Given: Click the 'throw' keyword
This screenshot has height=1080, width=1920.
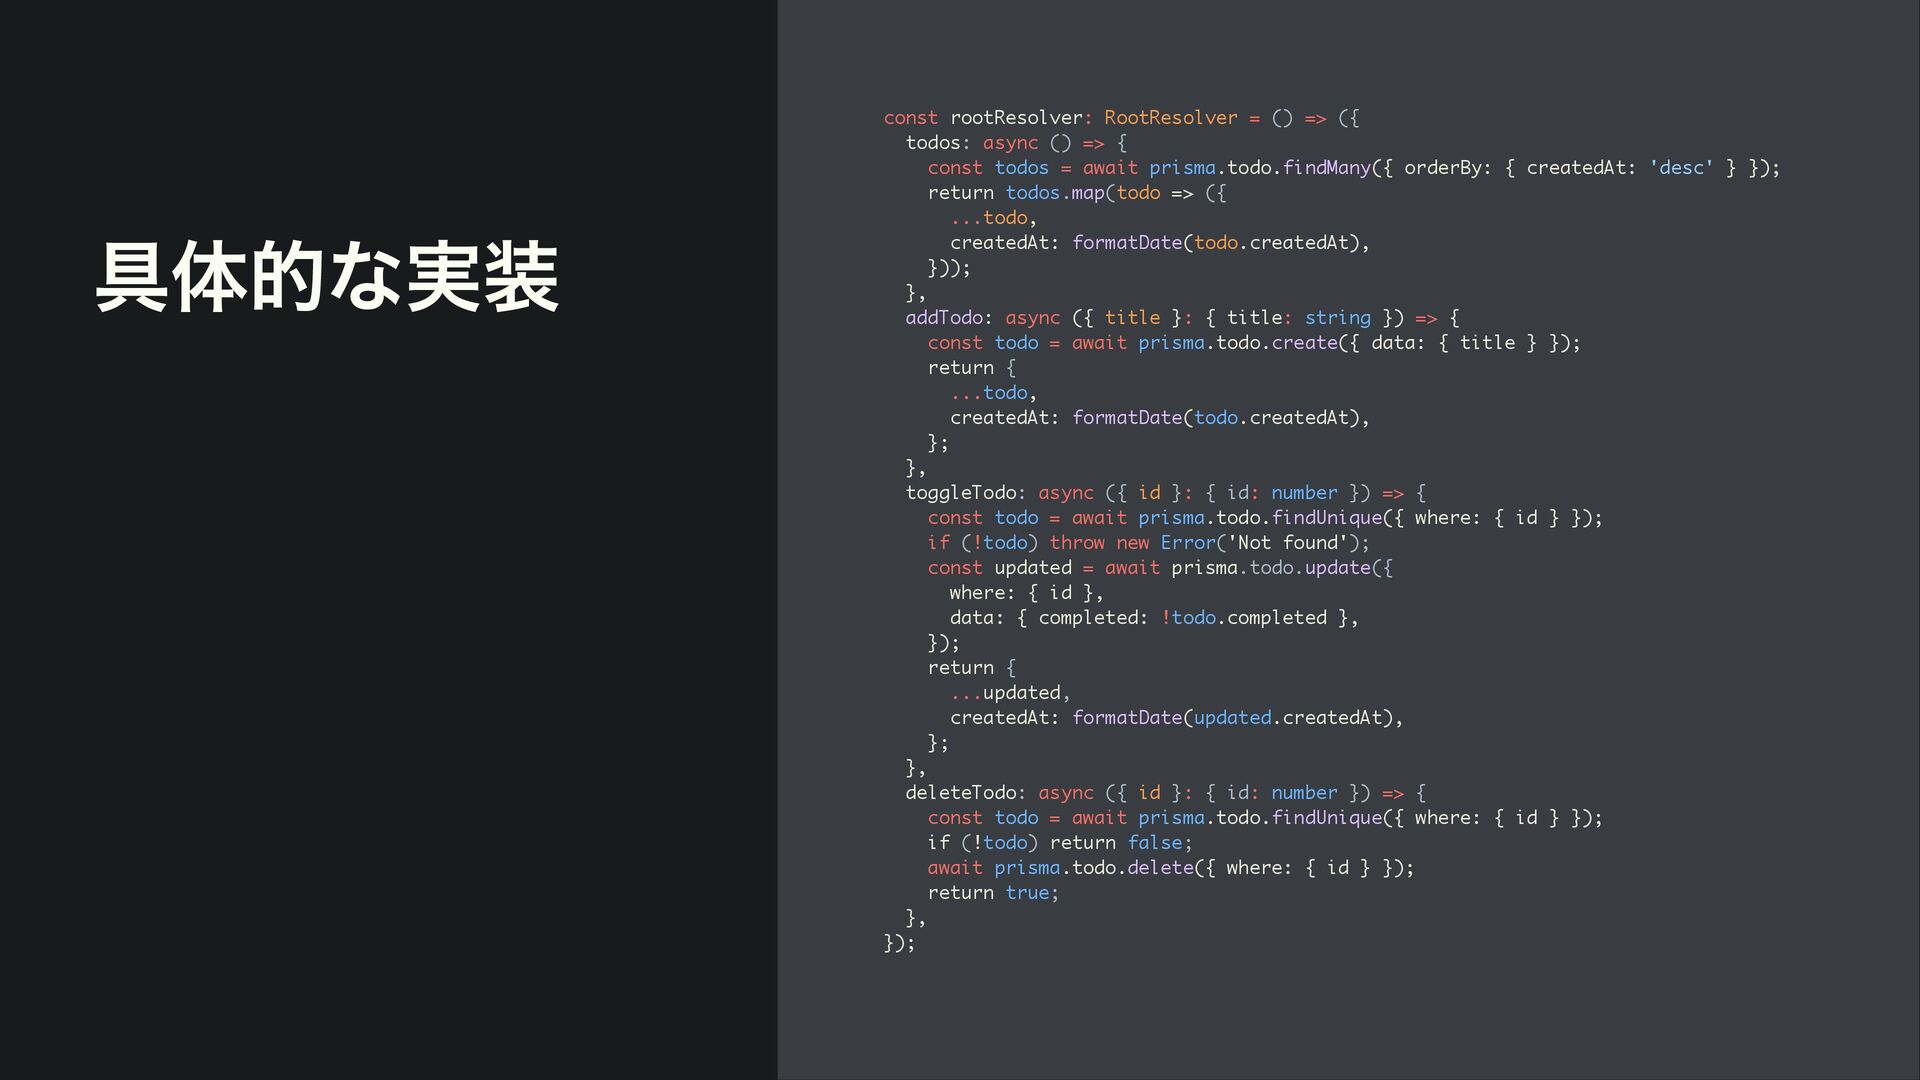Looking at the screenshot, I should click(x=1077, y=543).
